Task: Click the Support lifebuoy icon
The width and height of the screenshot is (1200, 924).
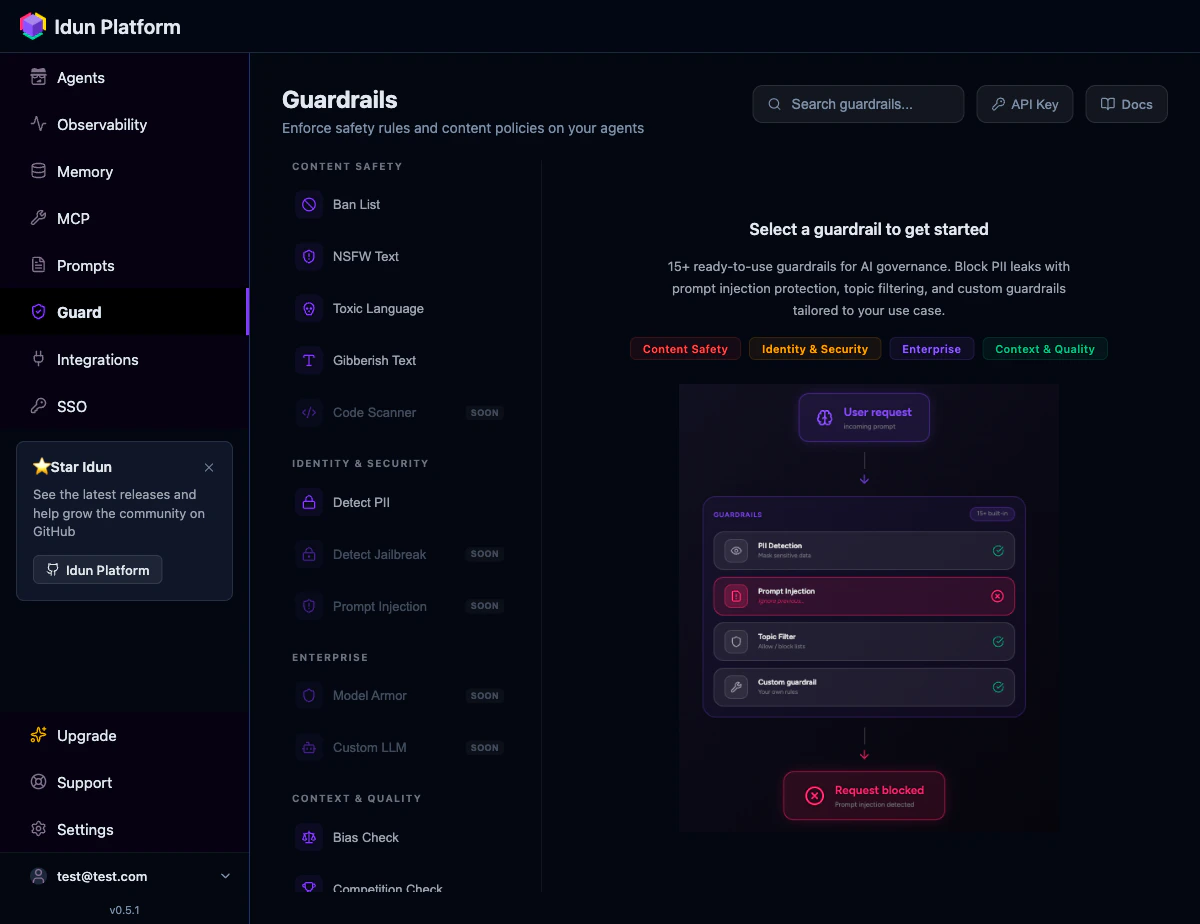Action: click(39, 782)
